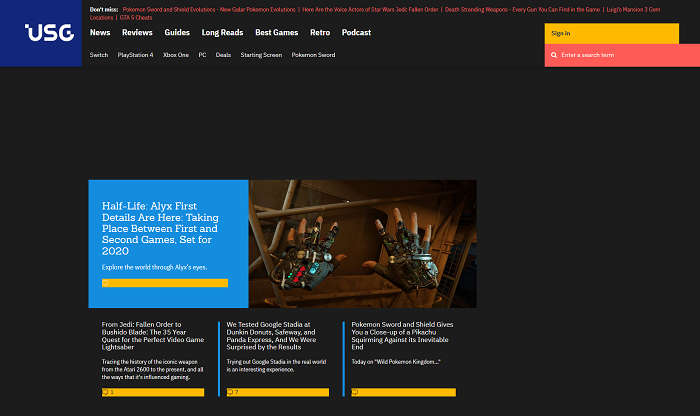Open the 'Pokemon Sword and Shield Gives You' headline
The width and height of the screenshot is (700, 416).
(402, 336)
